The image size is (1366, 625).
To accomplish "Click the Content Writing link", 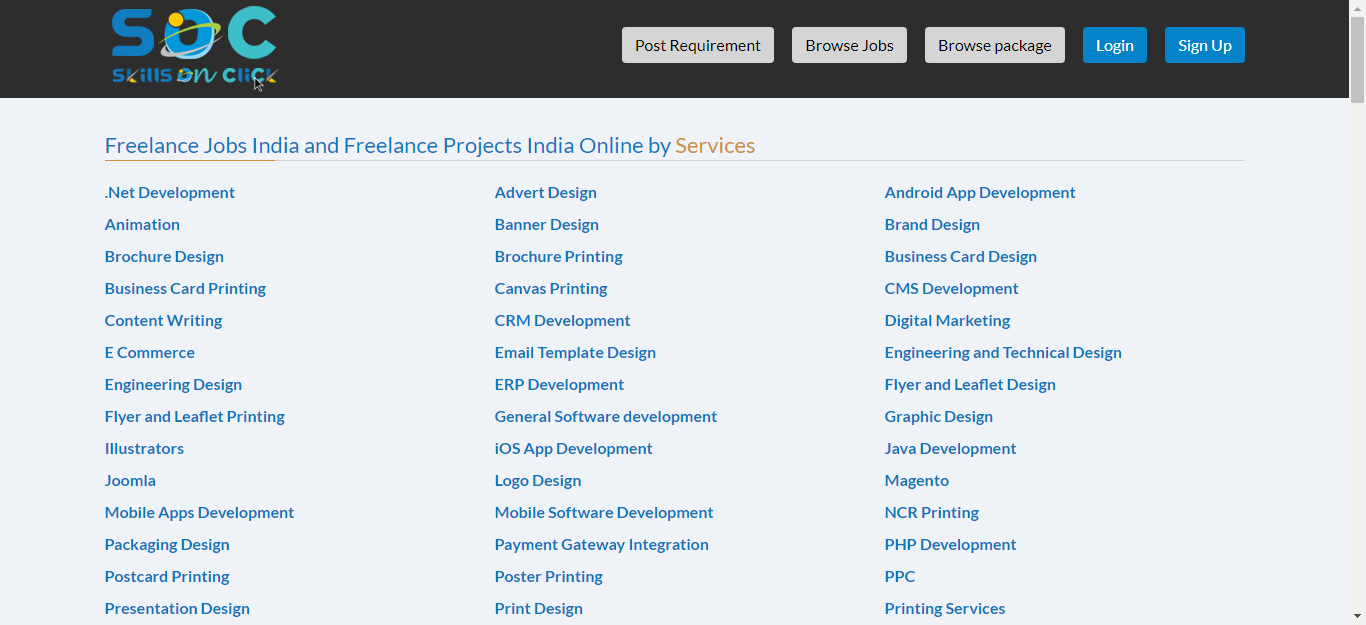I will pos(163,320).
